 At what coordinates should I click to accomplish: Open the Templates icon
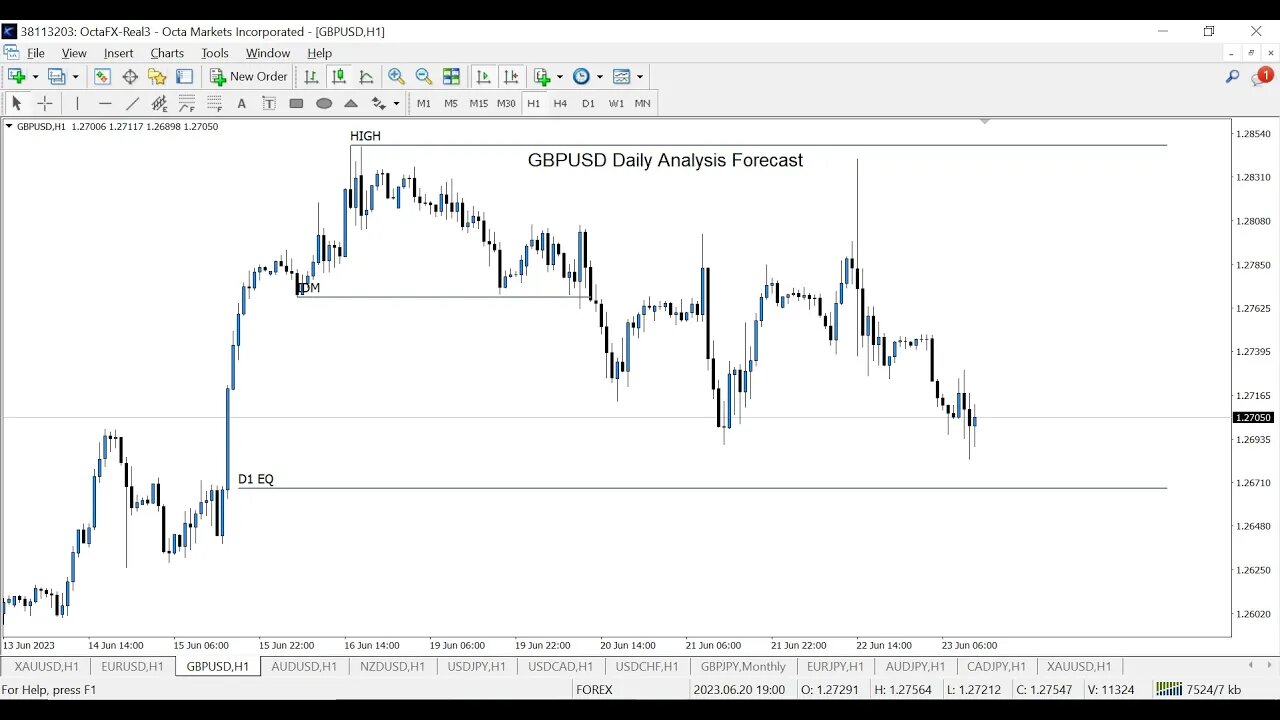pyautogui.click(x=621, y=76)
